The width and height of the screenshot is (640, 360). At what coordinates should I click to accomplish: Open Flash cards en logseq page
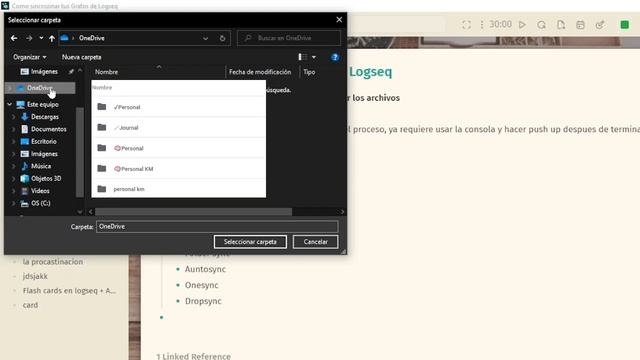coord(69,291)
